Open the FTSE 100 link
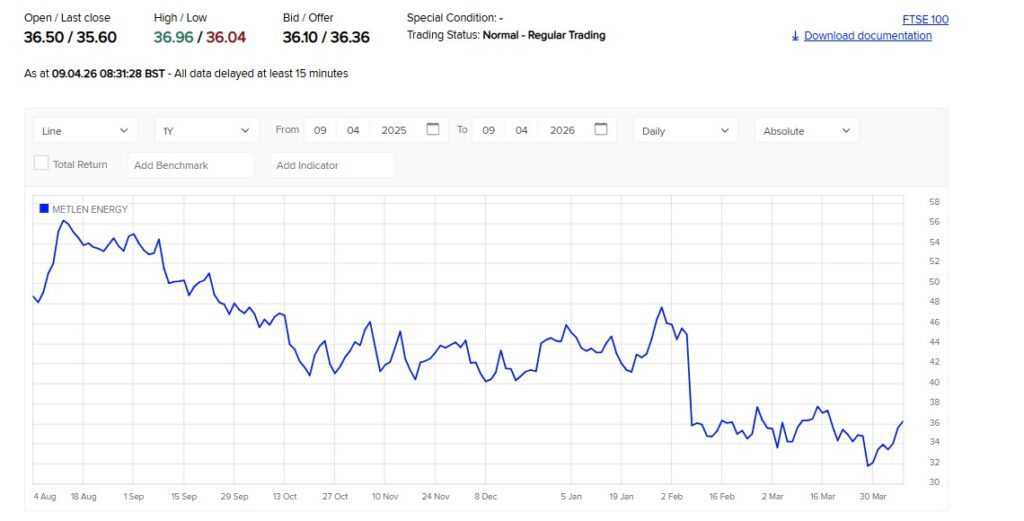Viewport: 1024px width, 521px height. (924, 19)
